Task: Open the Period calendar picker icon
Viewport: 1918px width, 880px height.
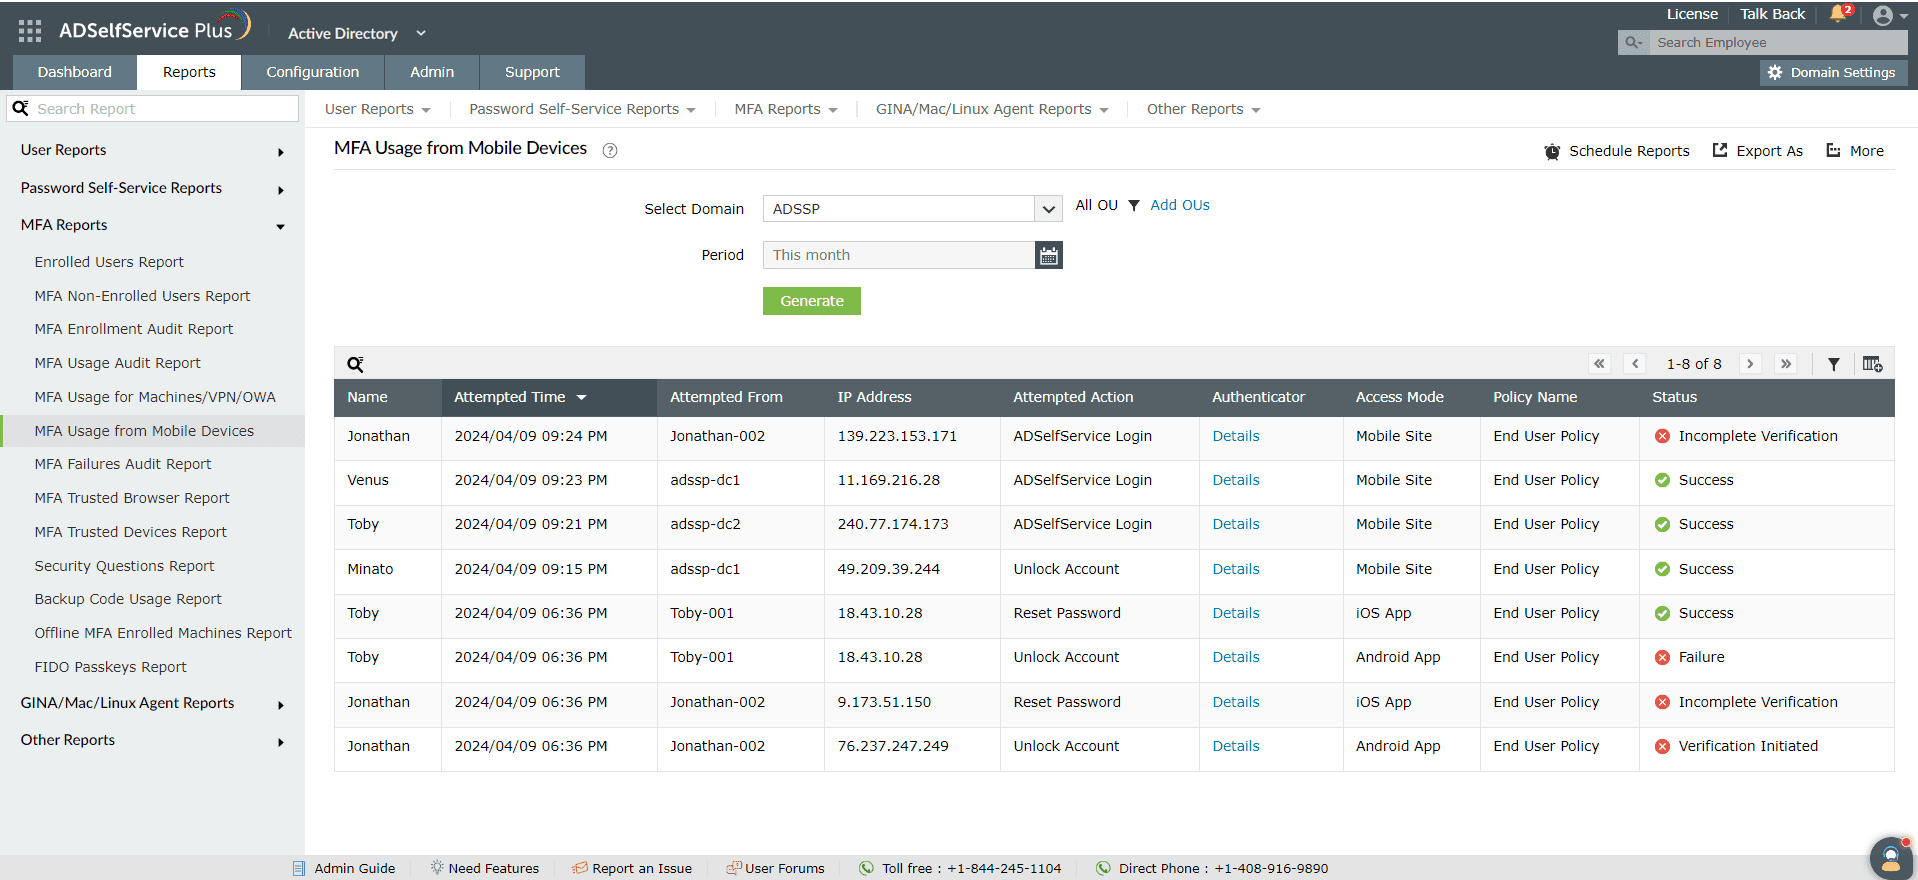Action: 1048,255
